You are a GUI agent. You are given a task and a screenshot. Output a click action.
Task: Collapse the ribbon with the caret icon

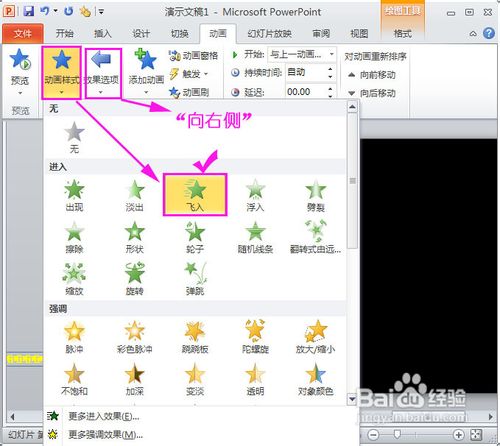(x=473, y=34)
